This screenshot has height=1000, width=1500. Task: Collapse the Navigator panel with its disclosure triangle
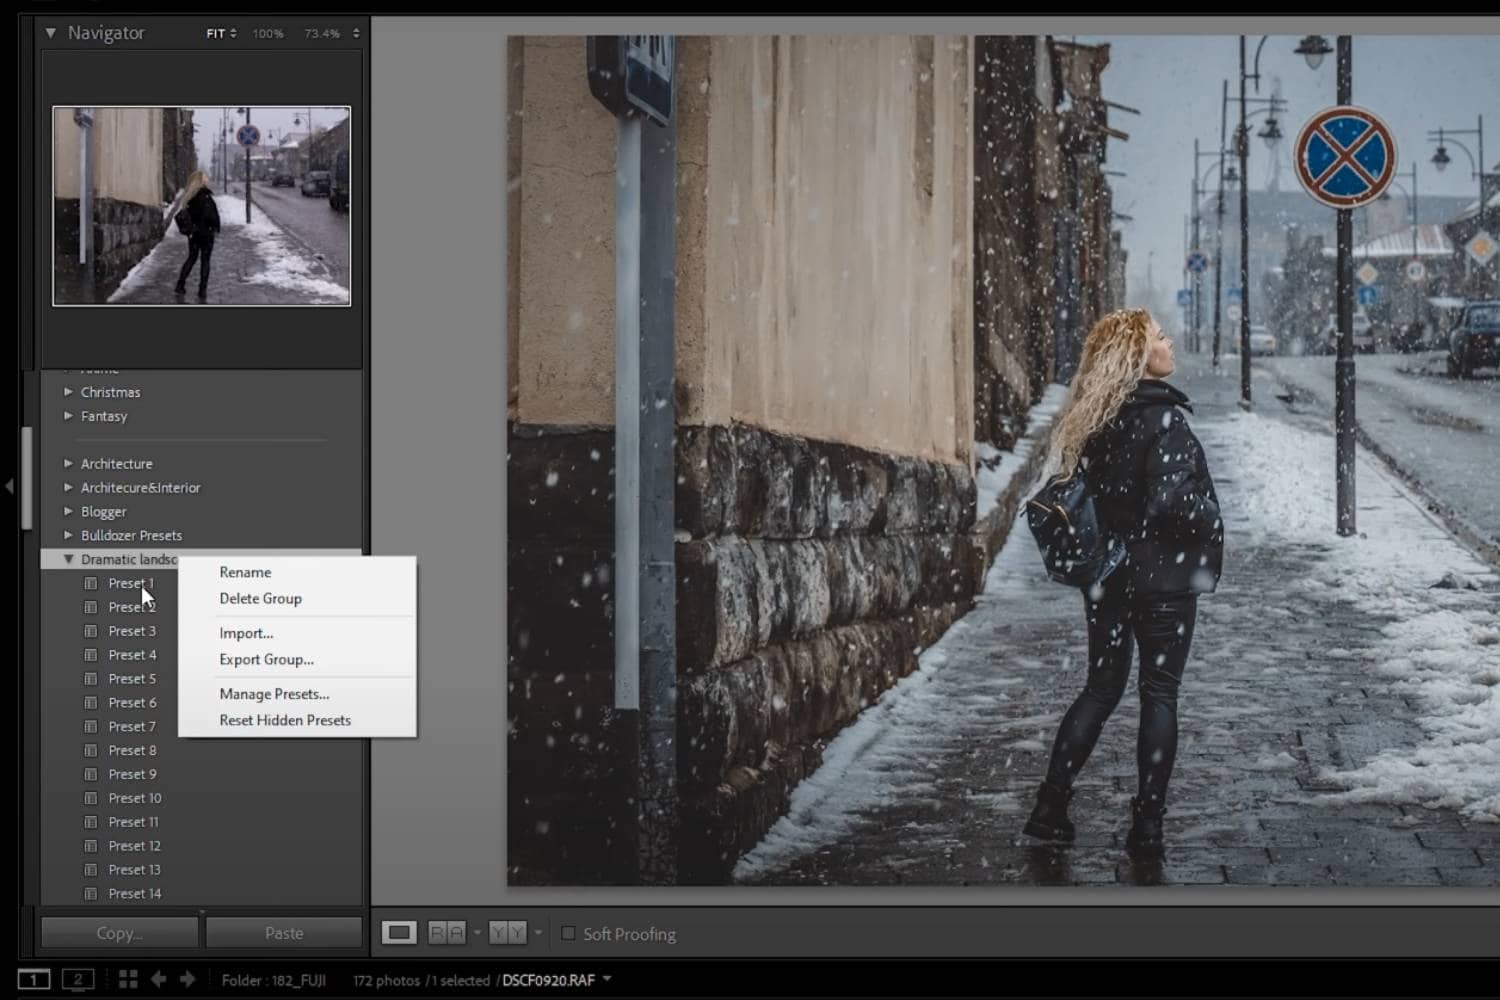coord(51,32)
